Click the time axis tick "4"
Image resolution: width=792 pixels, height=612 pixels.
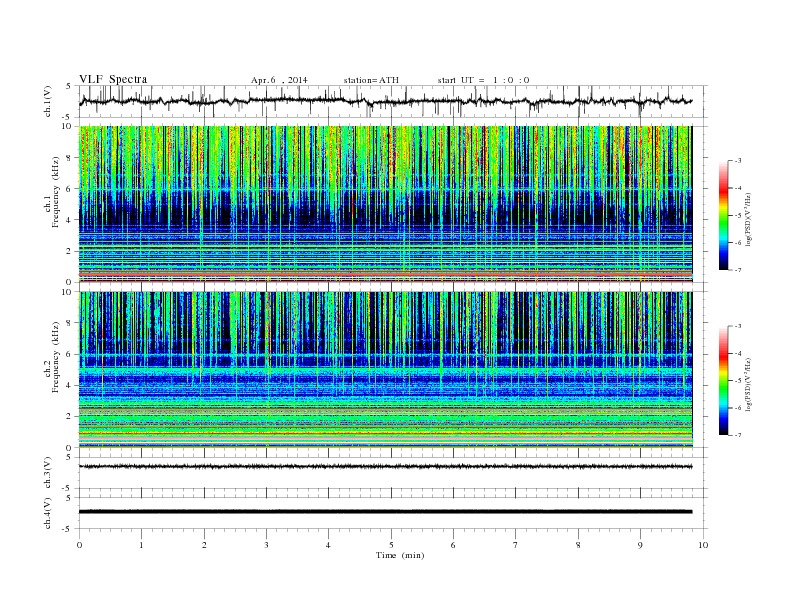coord(328,545)
